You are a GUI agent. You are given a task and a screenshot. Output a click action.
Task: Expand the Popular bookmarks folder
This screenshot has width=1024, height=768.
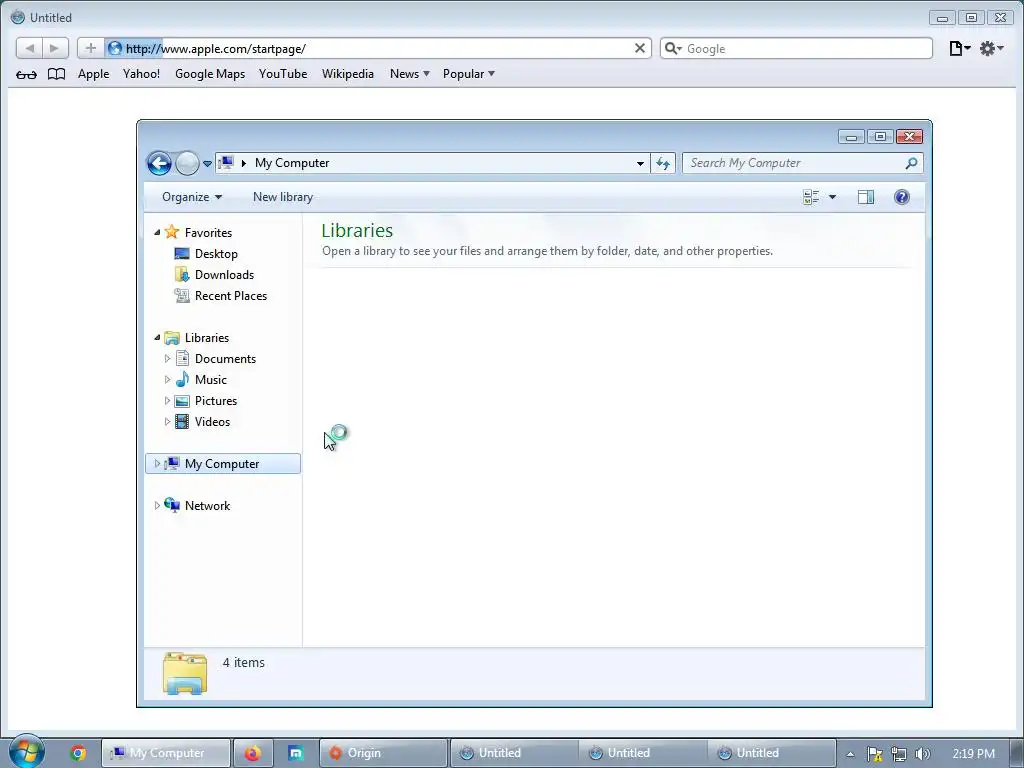468,74
